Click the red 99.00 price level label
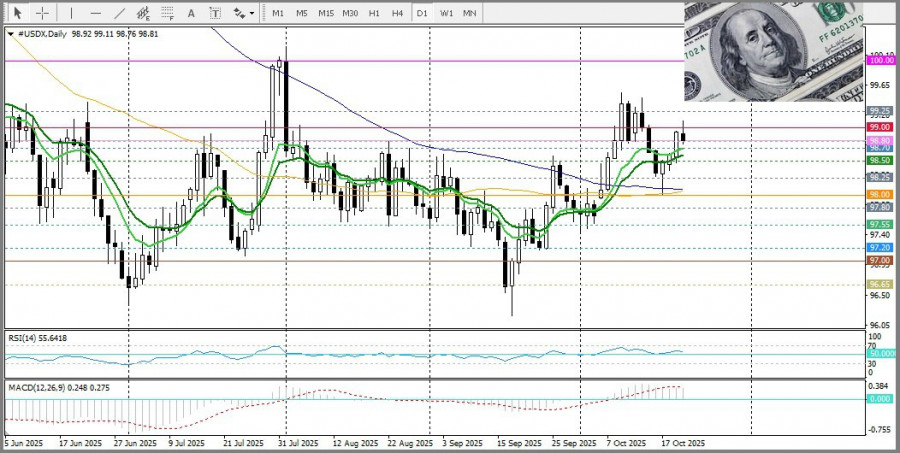The height and width of the screenshot is (453, 900). coord(880,127)
